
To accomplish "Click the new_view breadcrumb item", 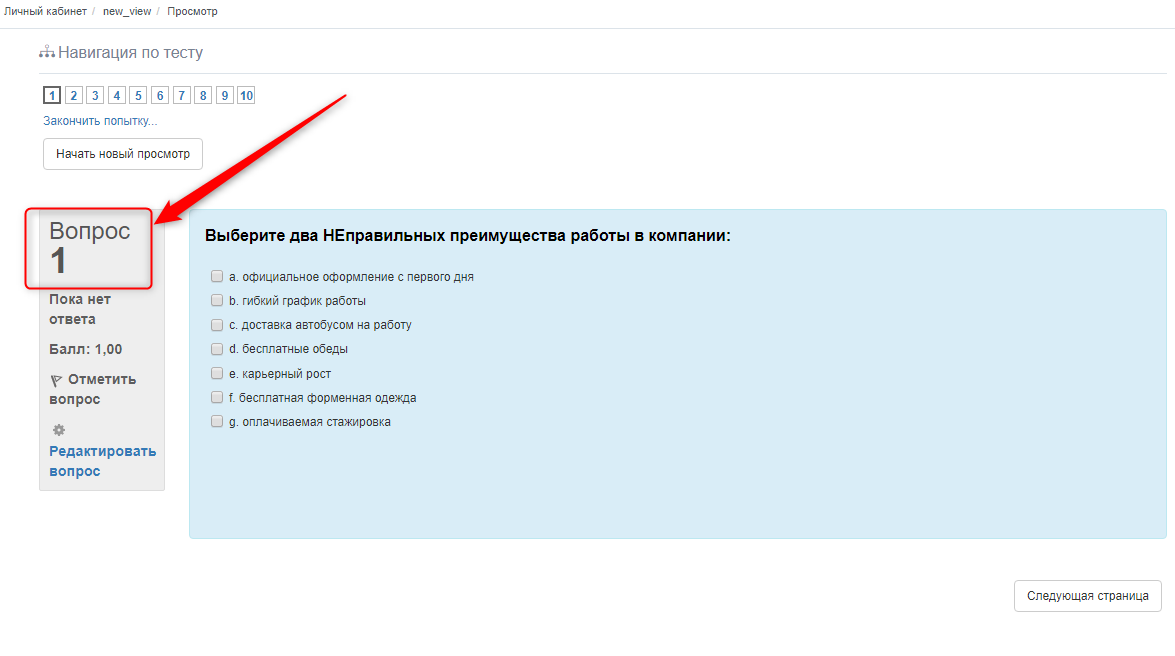I will pyautogui.click(x=127, y=11).
